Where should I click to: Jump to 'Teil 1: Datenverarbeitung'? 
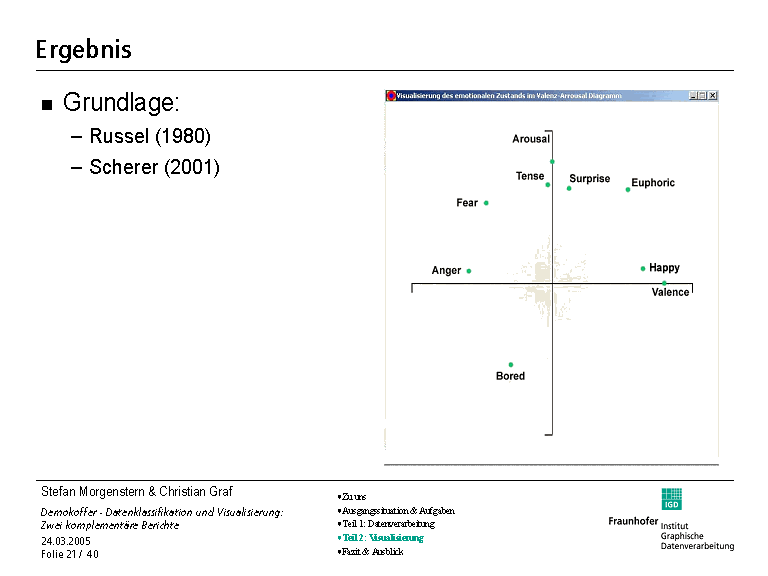click(388, 524)
